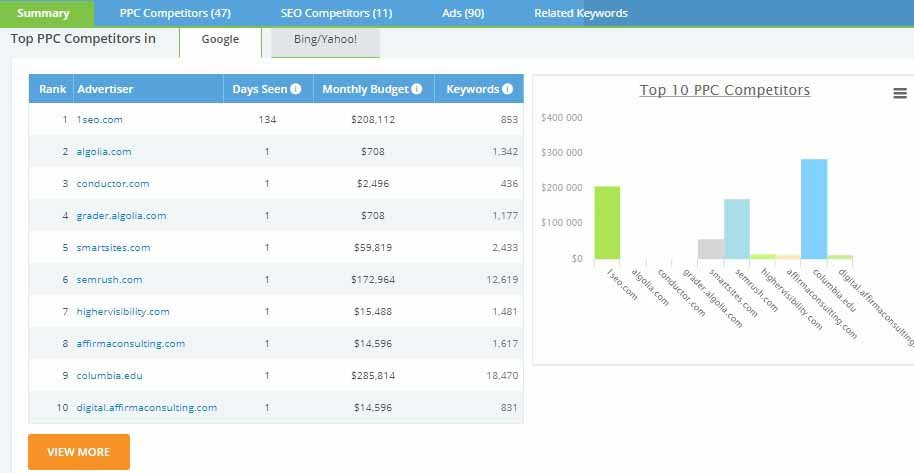Click the 2,433 keywords cell
Screen dimensions: 914x473
coord(505,248)
